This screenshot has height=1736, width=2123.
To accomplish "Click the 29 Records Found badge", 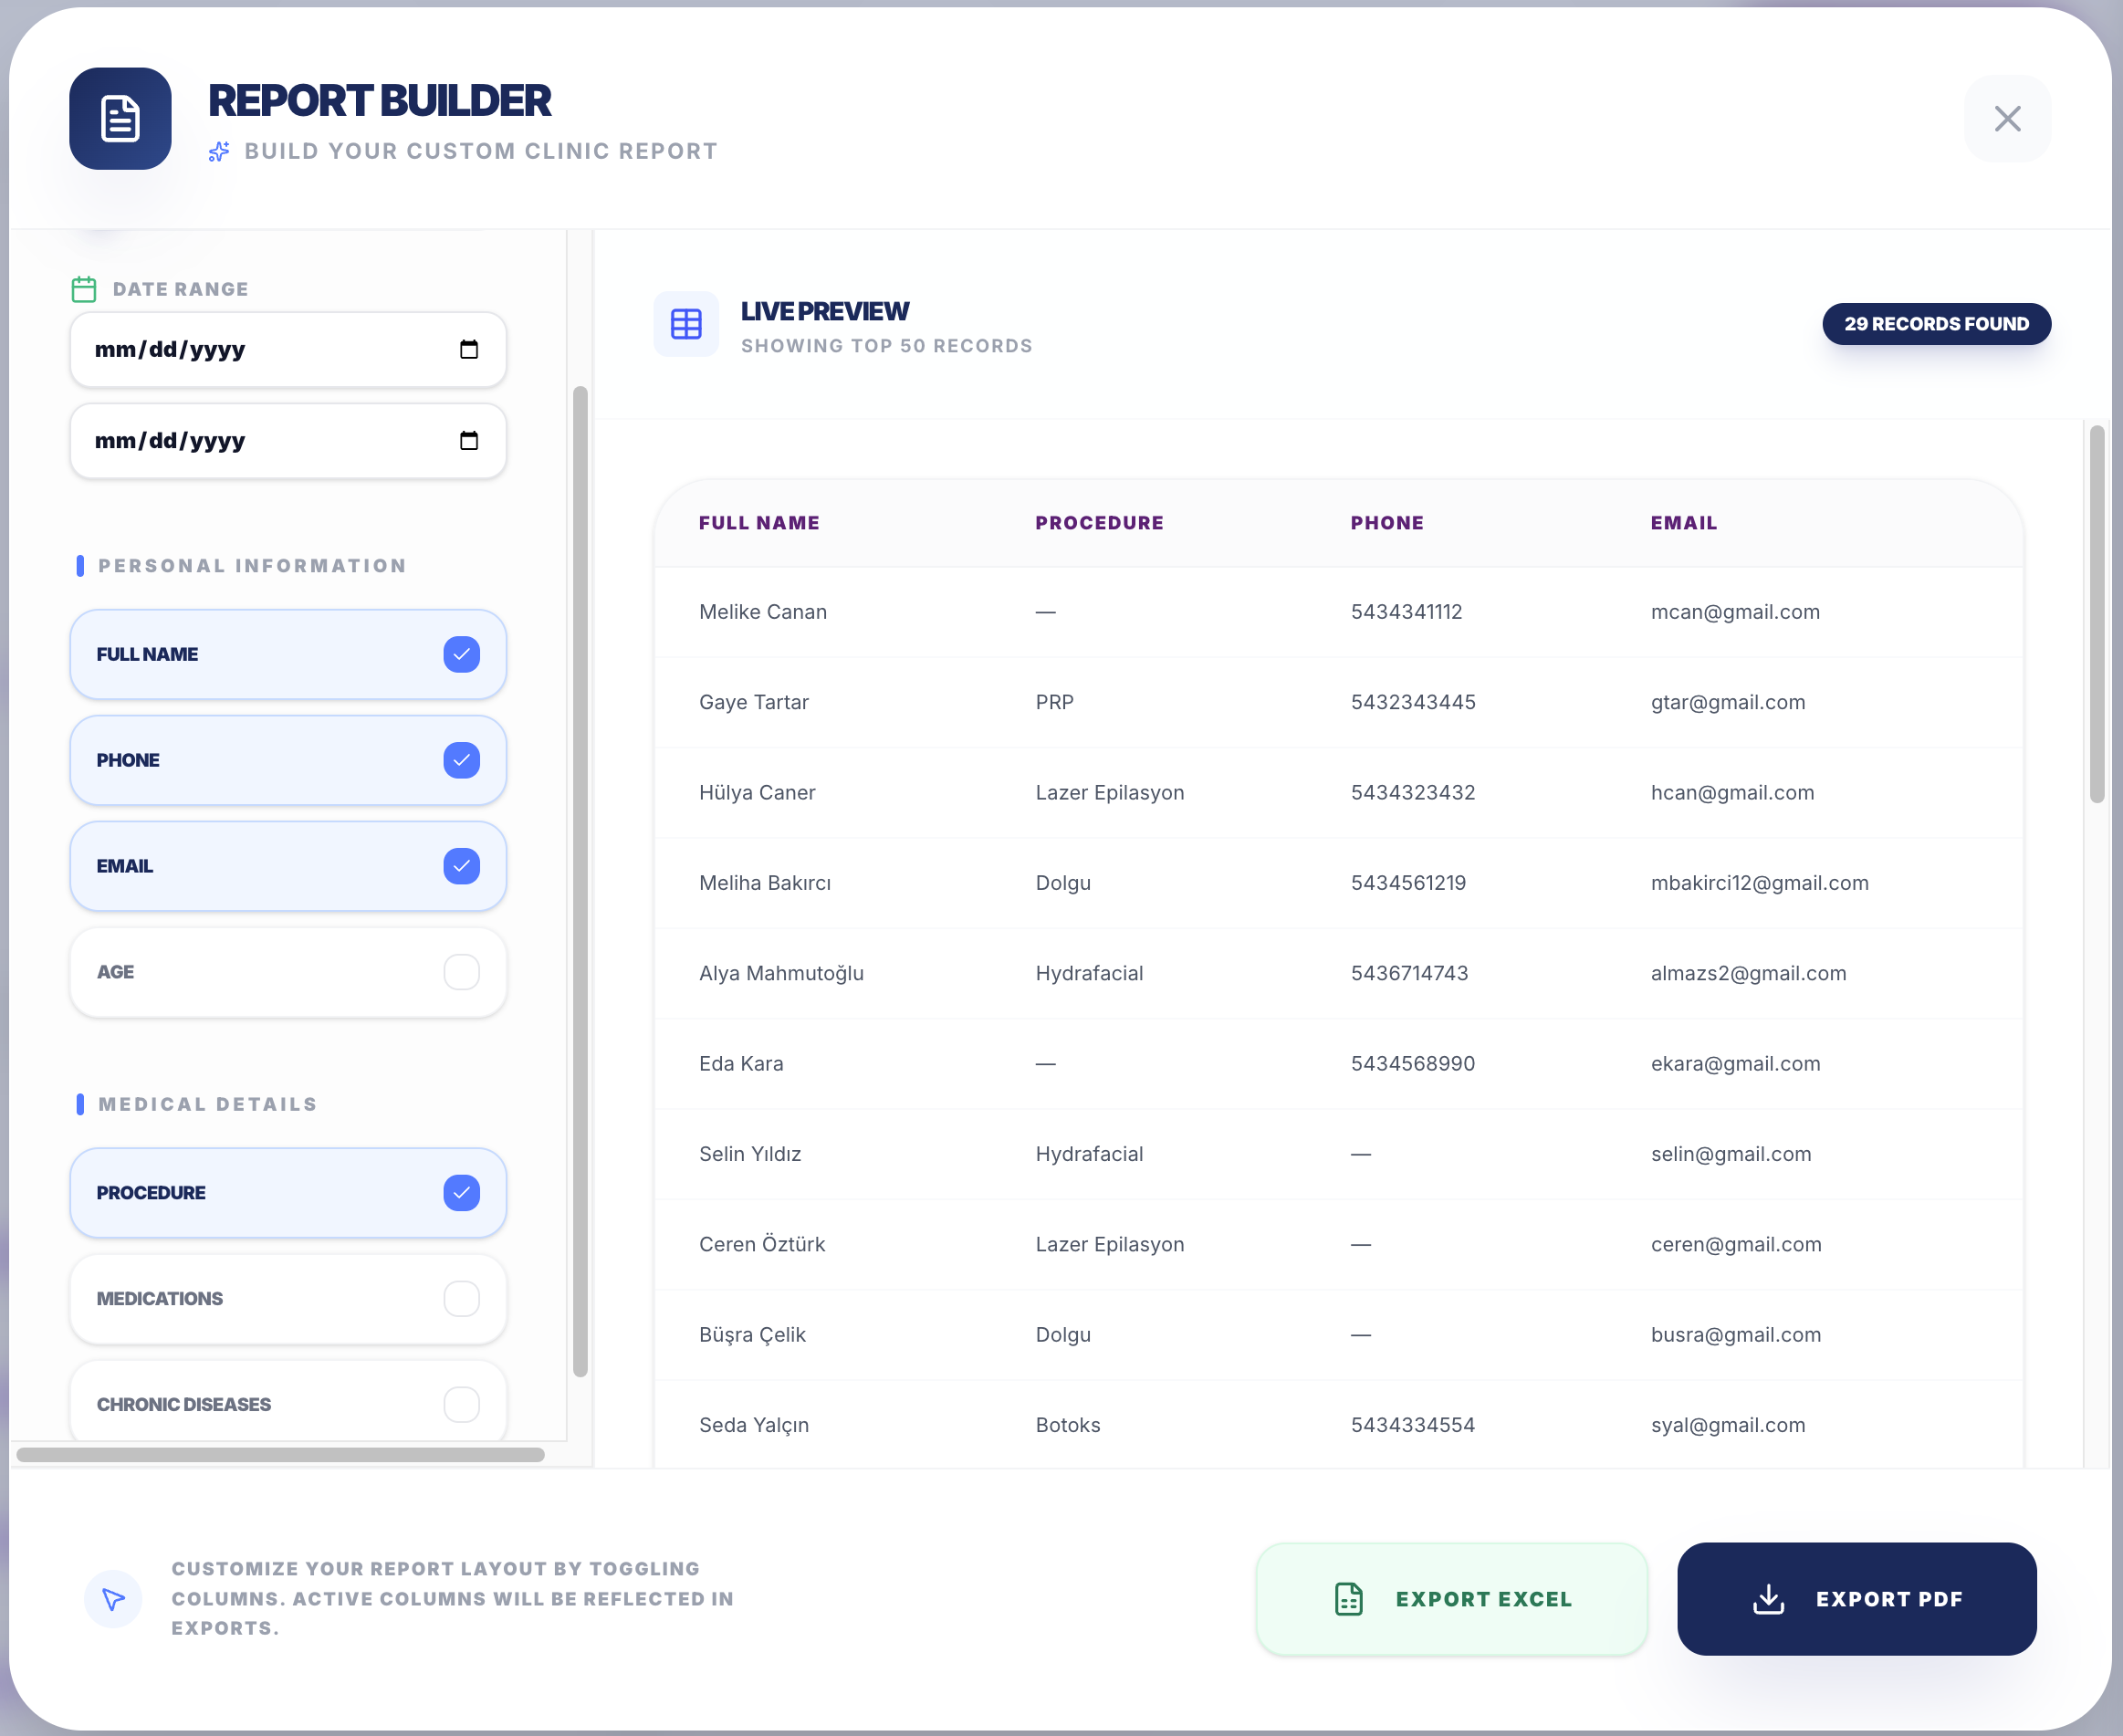I will point(1936,324).
